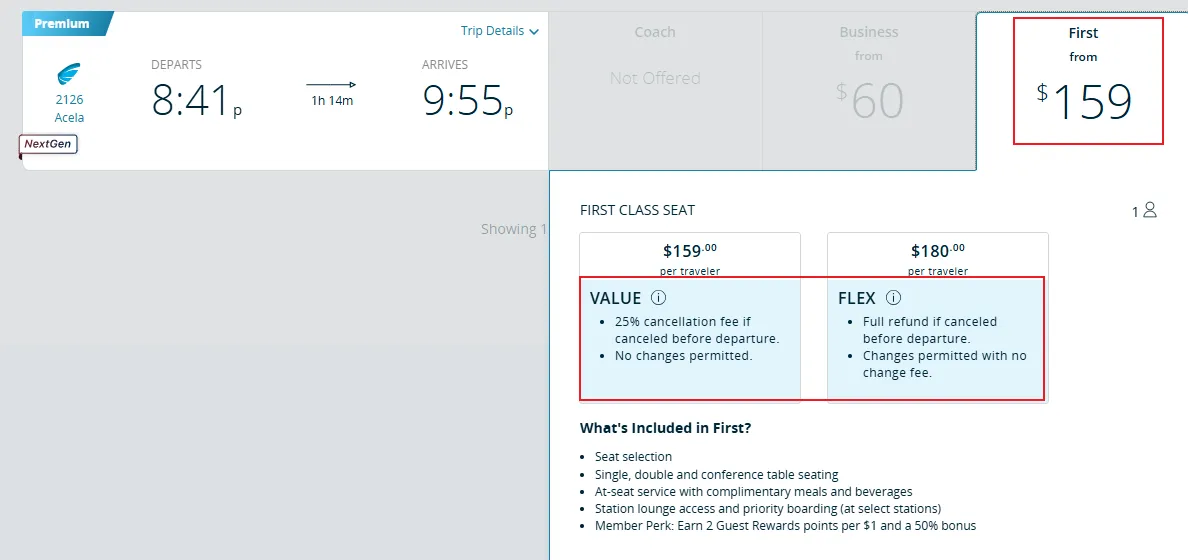1188x560 pixels.
Task: Open info icon next to FLEX
Action: coord(893,298)
